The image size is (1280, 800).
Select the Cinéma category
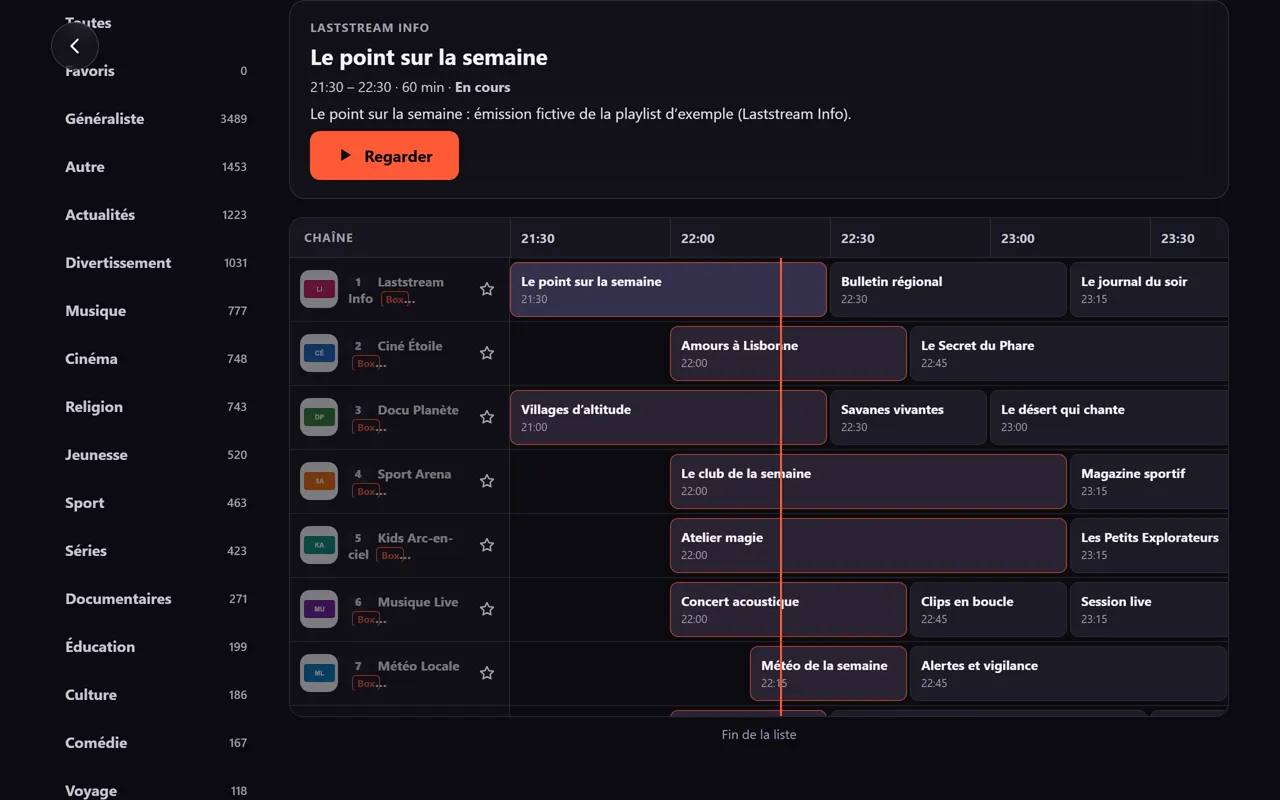pyautogui.click(x=156, y=359)
